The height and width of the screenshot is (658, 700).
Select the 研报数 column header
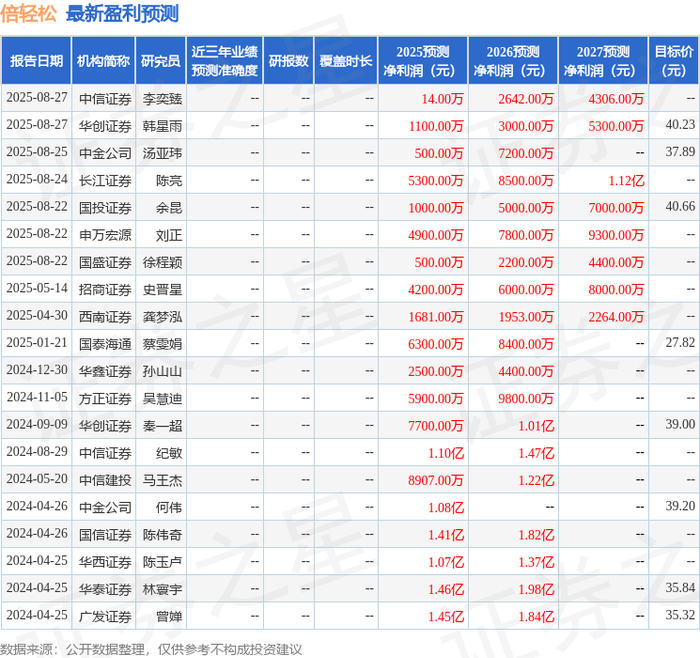click(288, 61)
